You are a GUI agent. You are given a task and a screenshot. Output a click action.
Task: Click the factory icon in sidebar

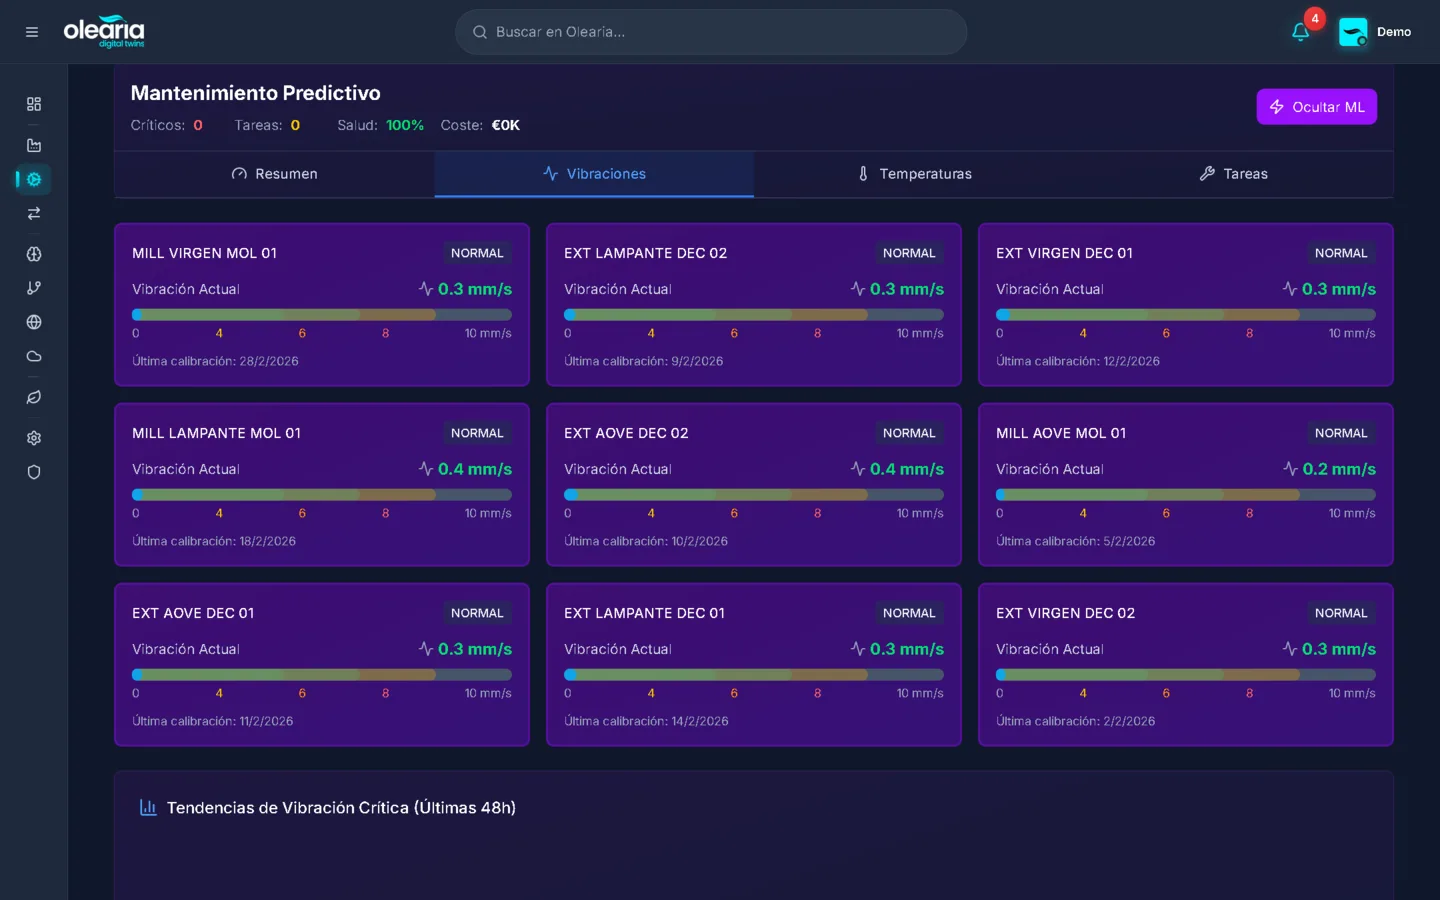(34, 145)
